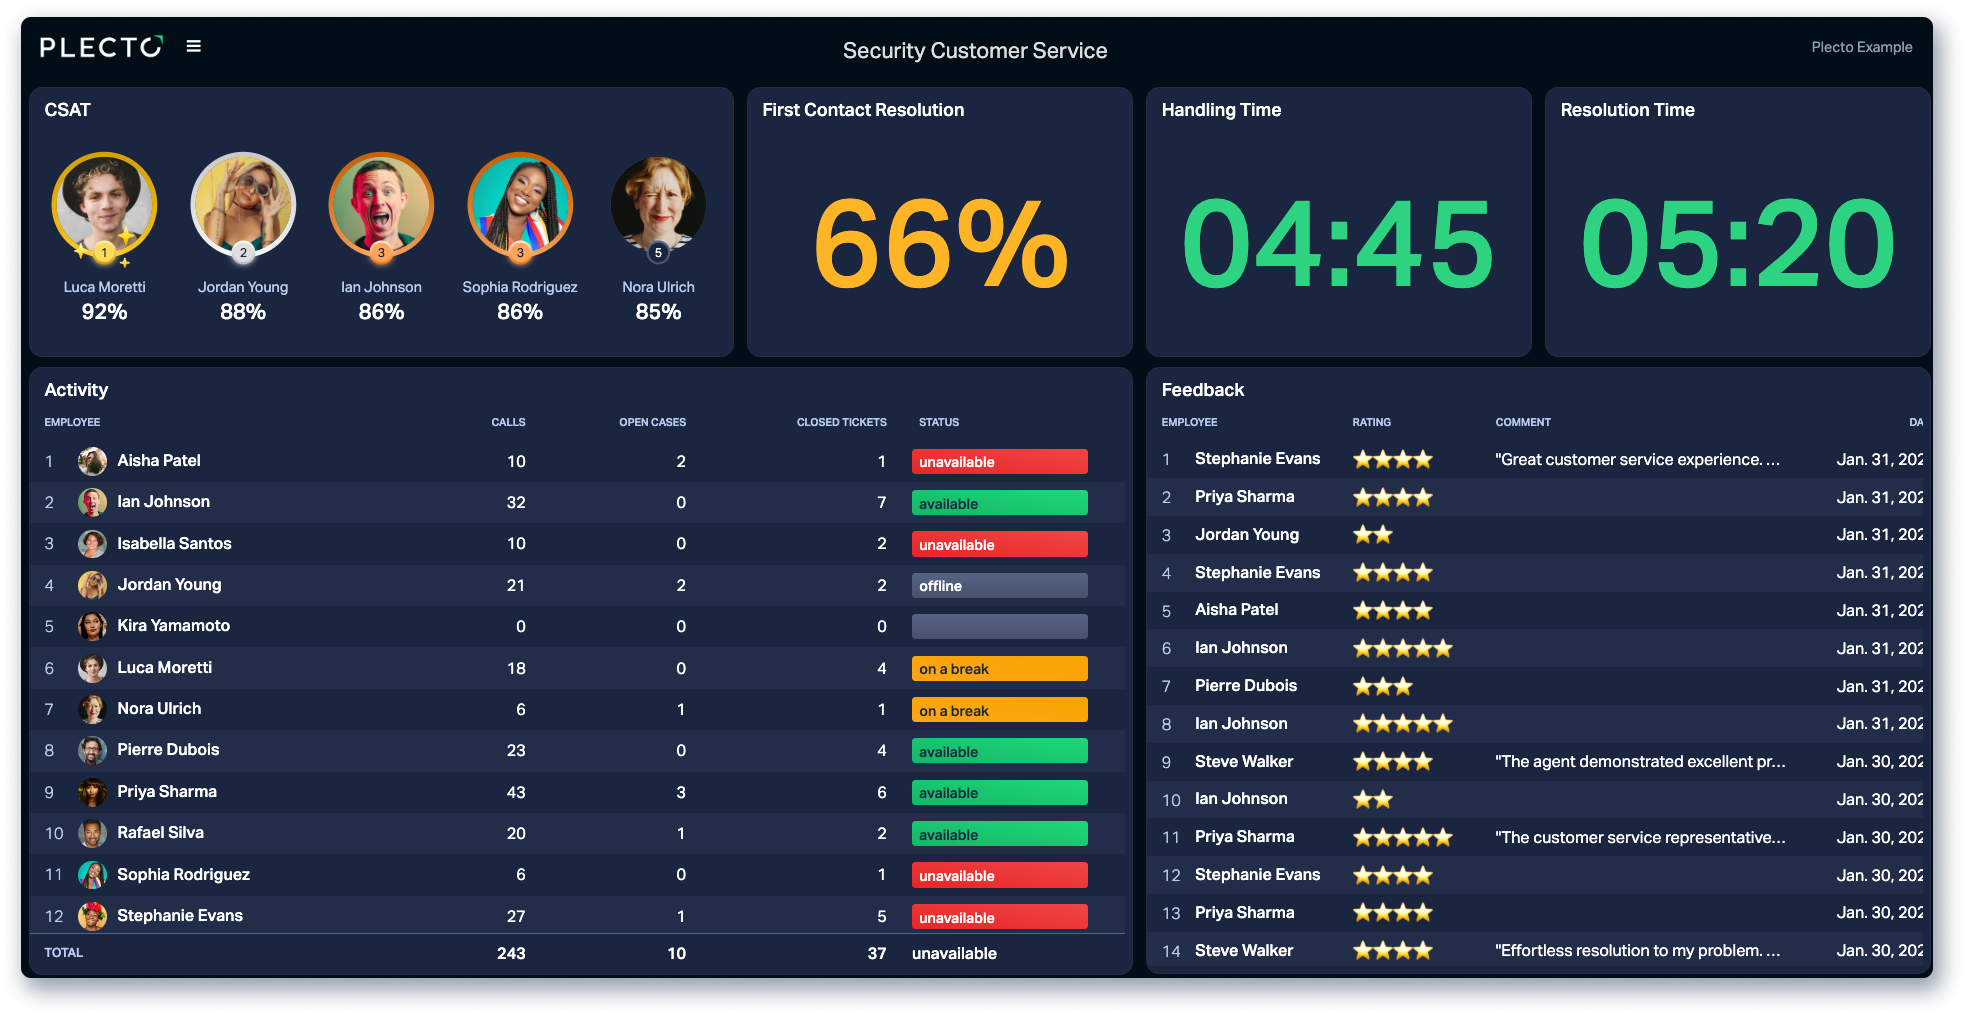The width and height of the screenshot is (1966, 1015).
Task: Click the CLOSED TICKETS column header
Action: (841, 422)
